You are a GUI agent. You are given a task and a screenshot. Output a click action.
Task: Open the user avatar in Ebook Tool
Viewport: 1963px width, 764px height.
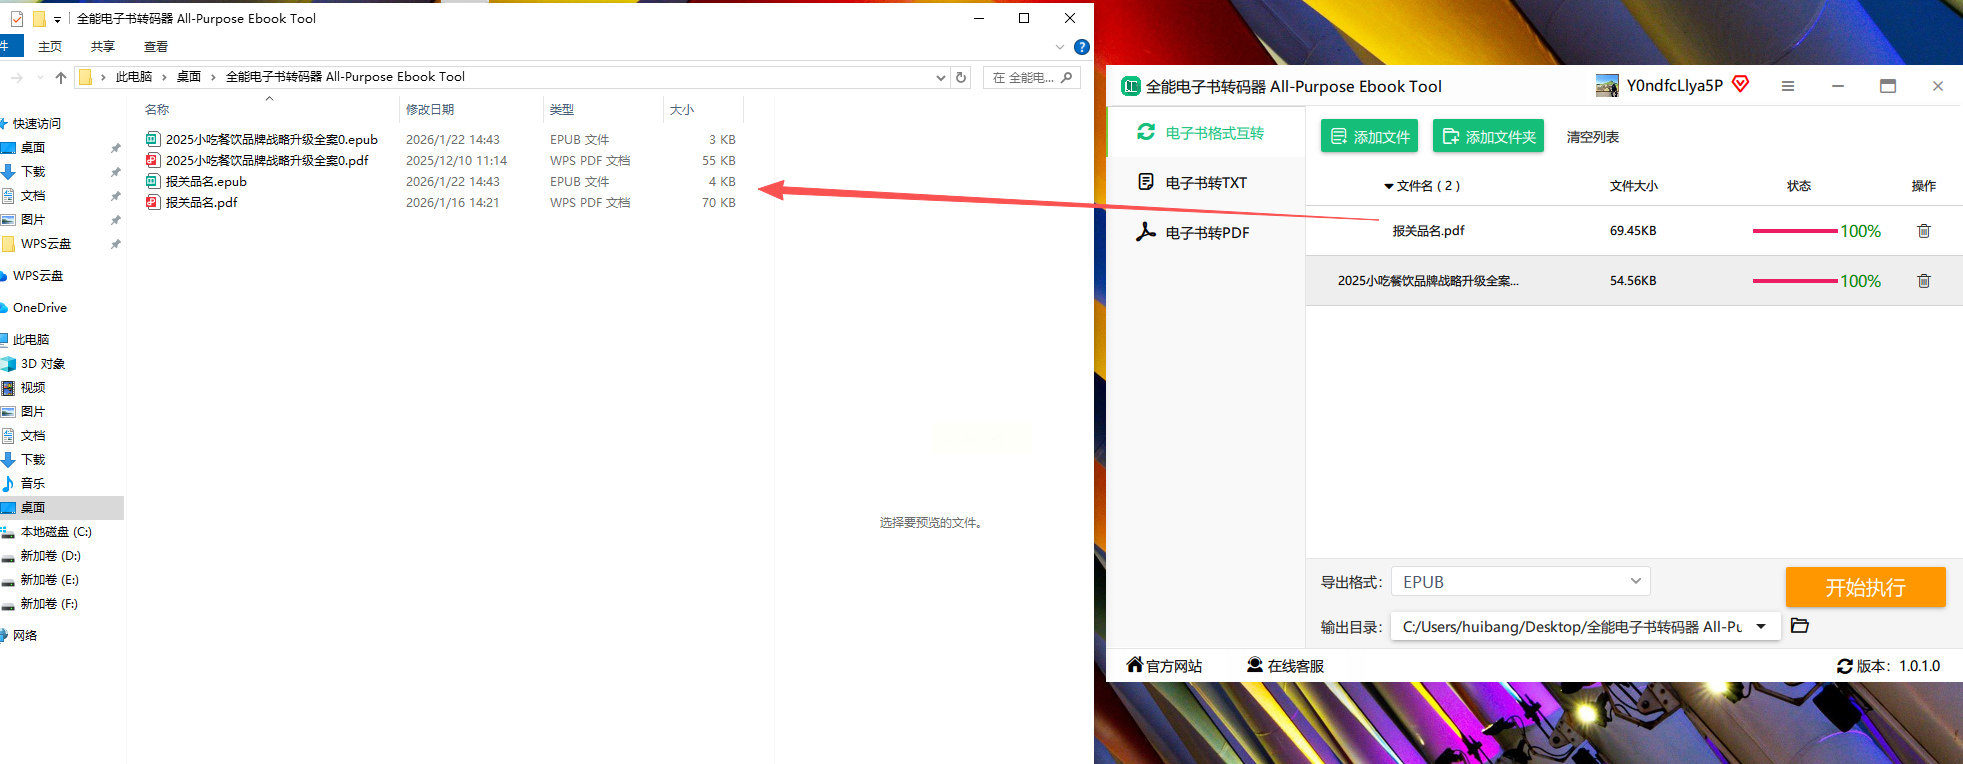(x=1607, y=86)
